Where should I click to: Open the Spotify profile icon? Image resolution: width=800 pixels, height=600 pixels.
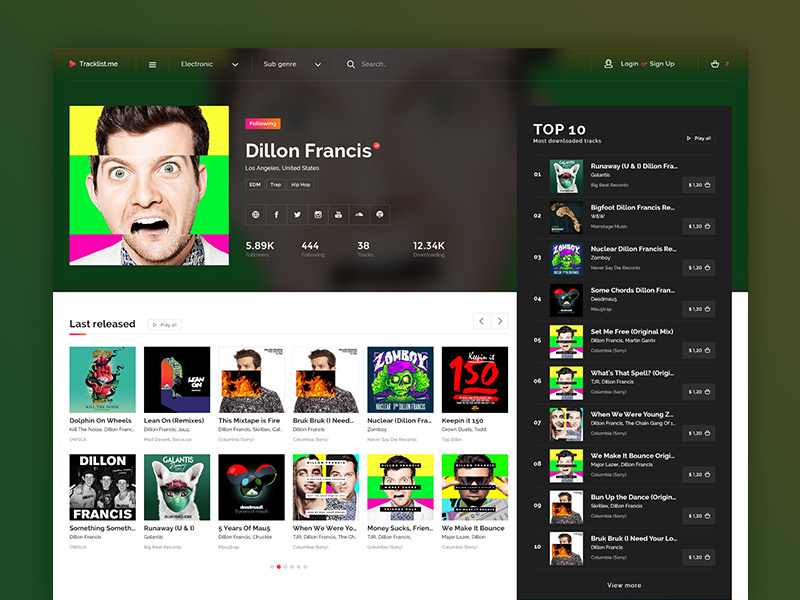[380, 215]
